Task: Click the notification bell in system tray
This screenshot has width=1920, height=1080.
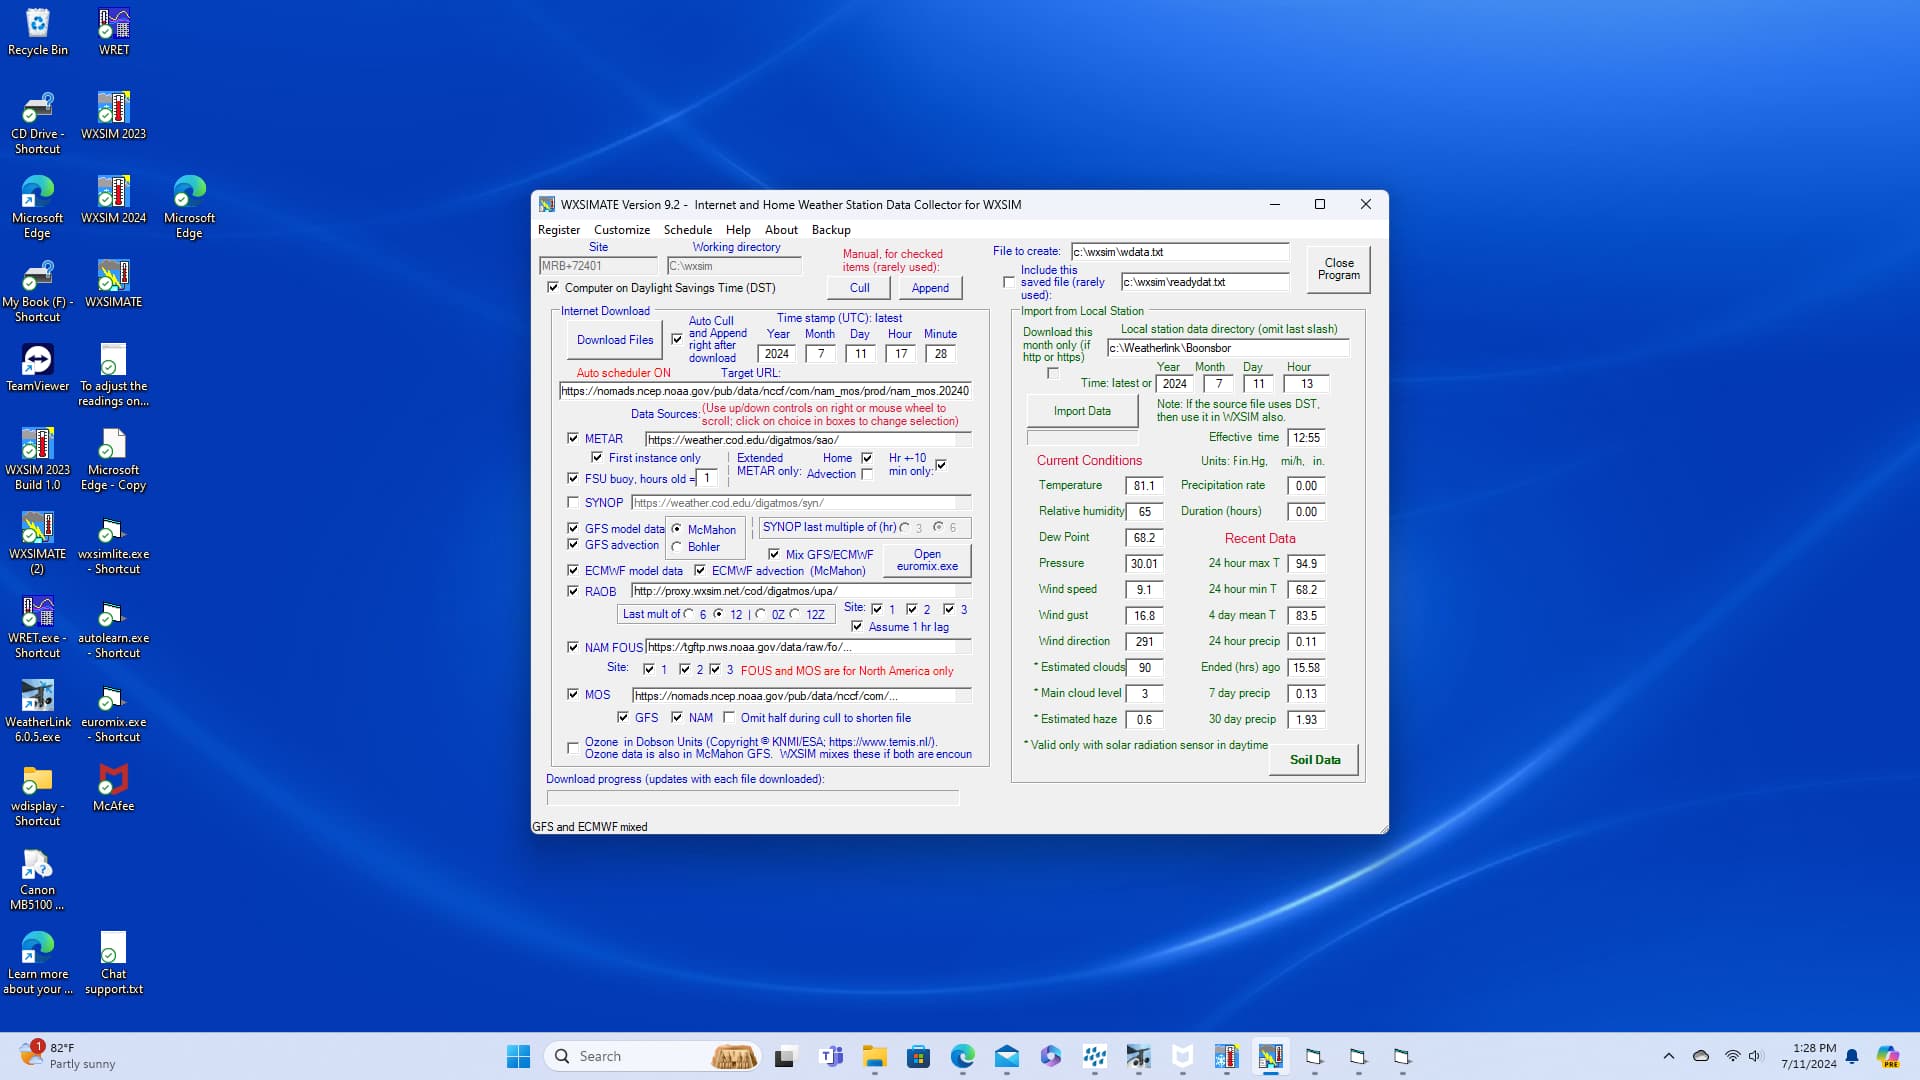Action: (x=1852, y=1056)
